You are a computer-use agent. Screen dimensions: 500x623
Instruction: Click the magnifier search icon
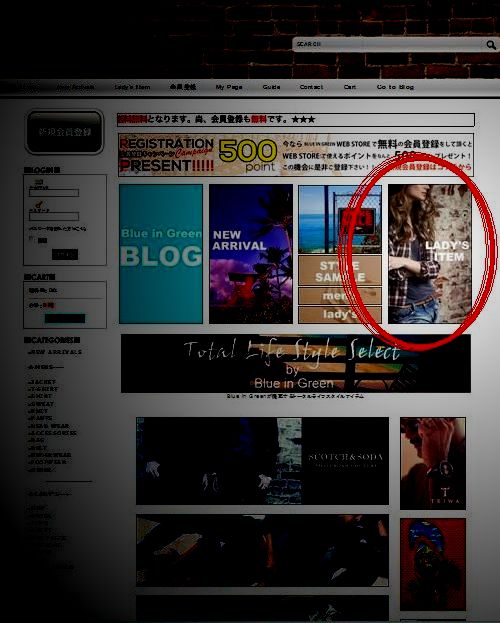(490, 45)
